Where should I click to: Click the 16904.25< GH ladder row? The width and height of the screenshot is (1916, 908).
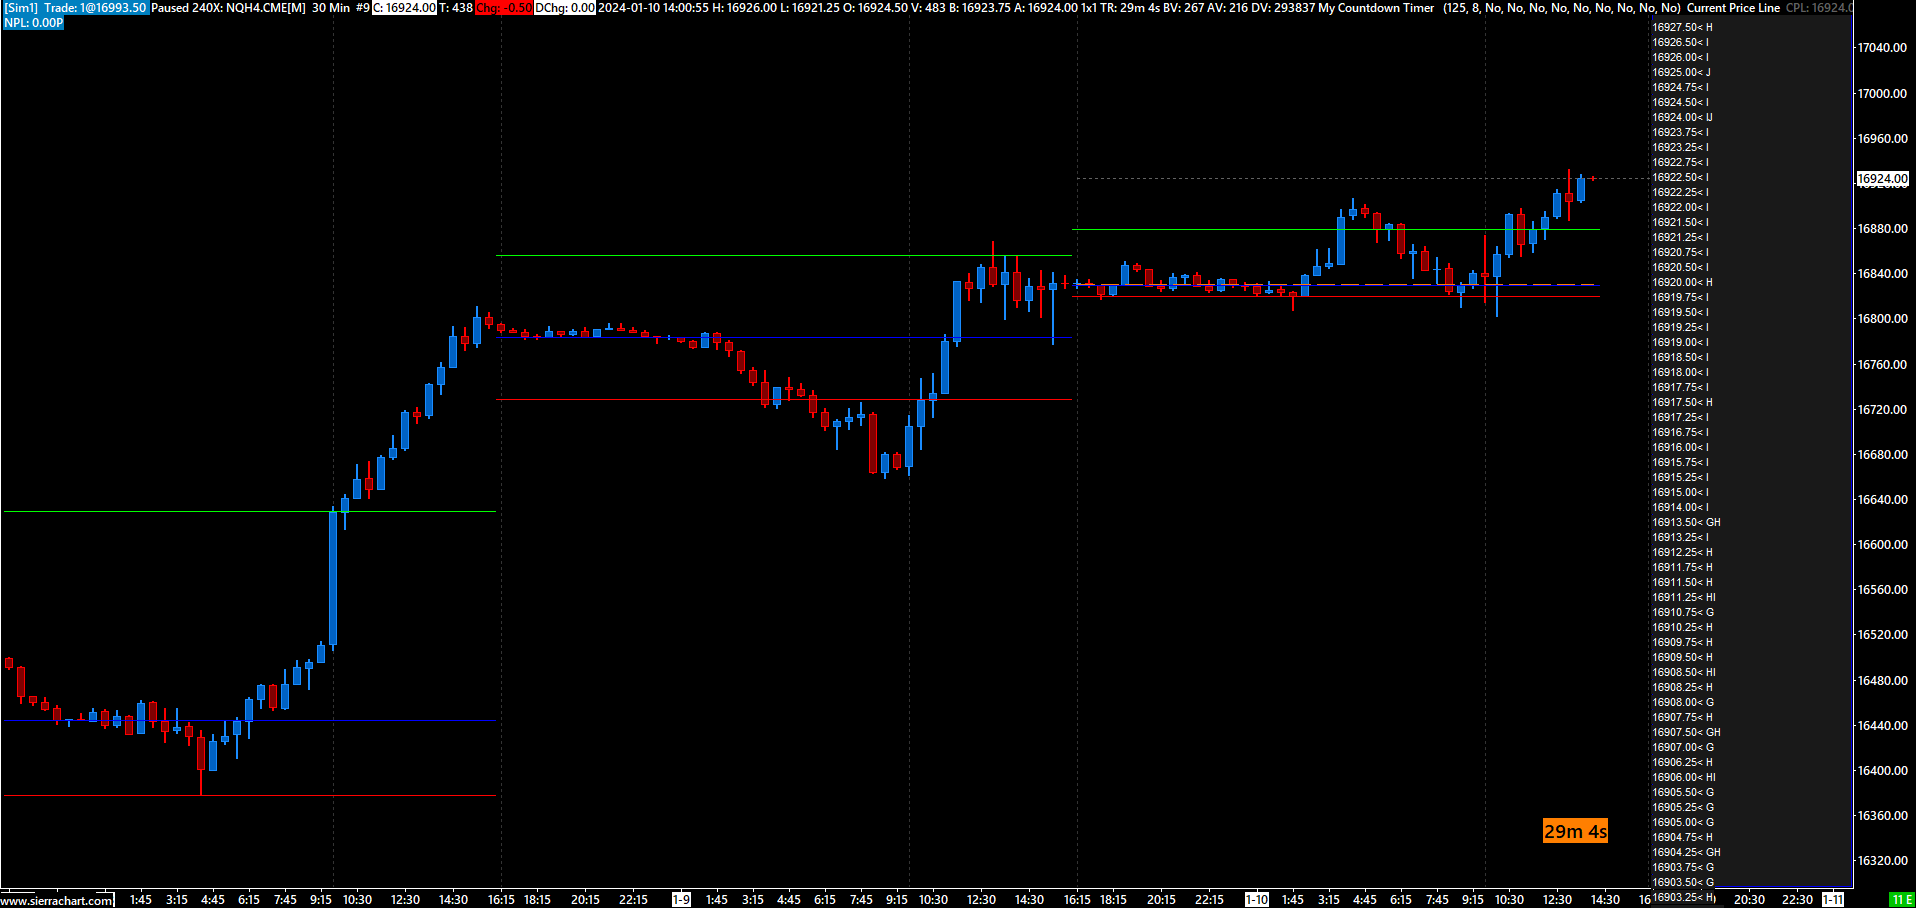[1687, 852]
